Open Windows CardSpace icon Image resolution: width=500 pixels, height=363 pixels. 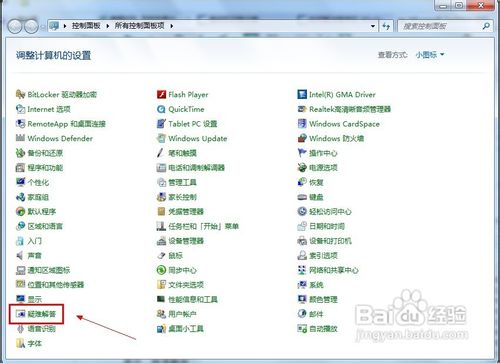click(x=302, y=124)
